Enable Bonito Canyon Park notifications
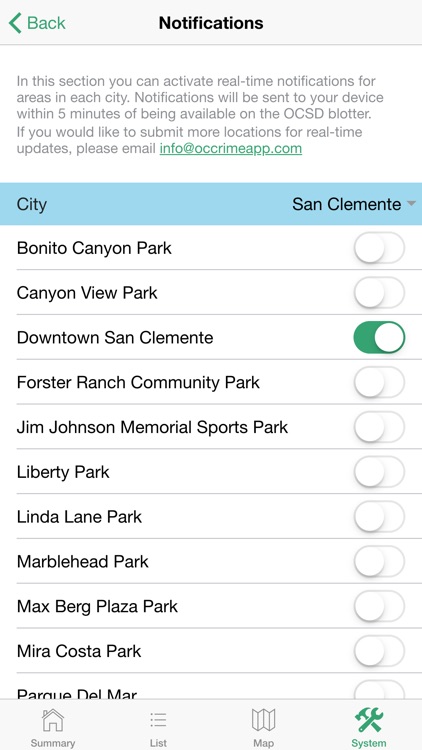The image size is (422, 750). (379, 248)
